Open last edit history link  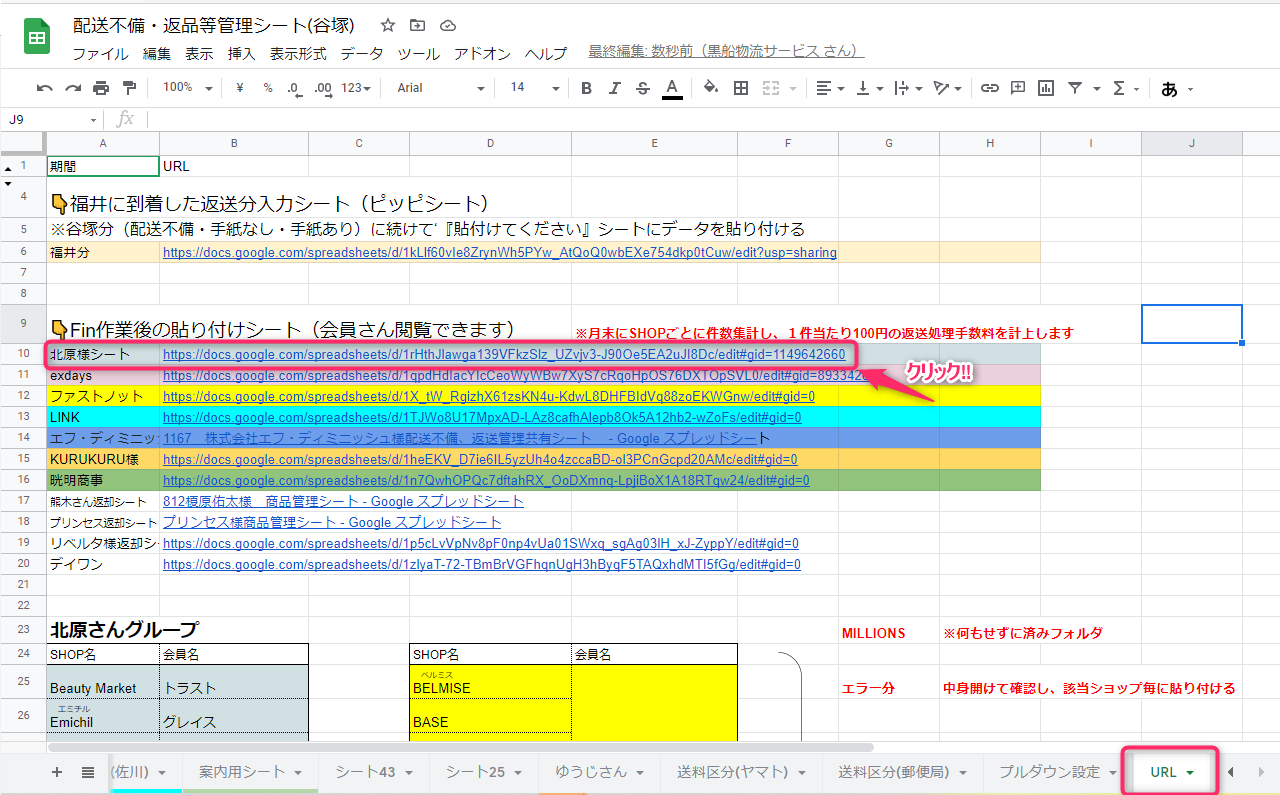726,52
